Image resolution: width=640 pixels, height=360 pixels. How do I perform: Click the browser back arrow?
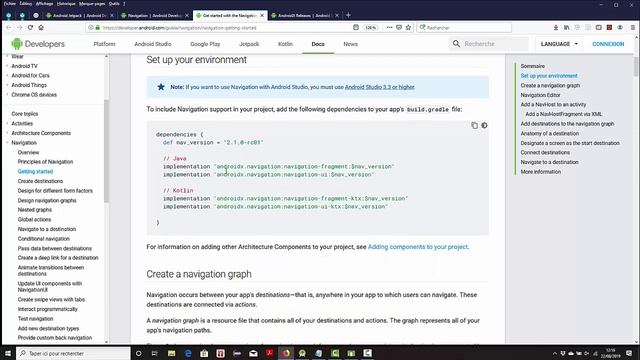click(x=9, y=27)
